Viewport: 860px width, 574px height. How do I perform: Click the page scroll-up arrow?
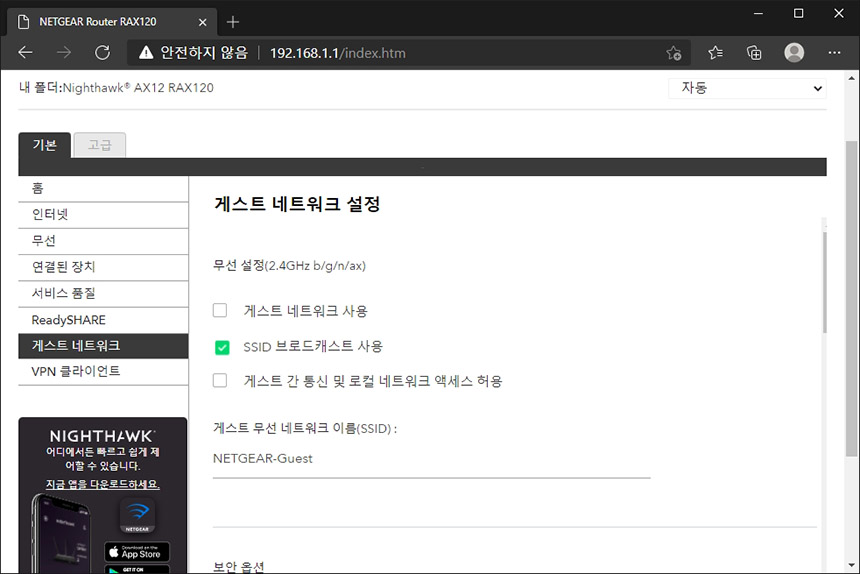pyautogui.click(x=851, y=78)
